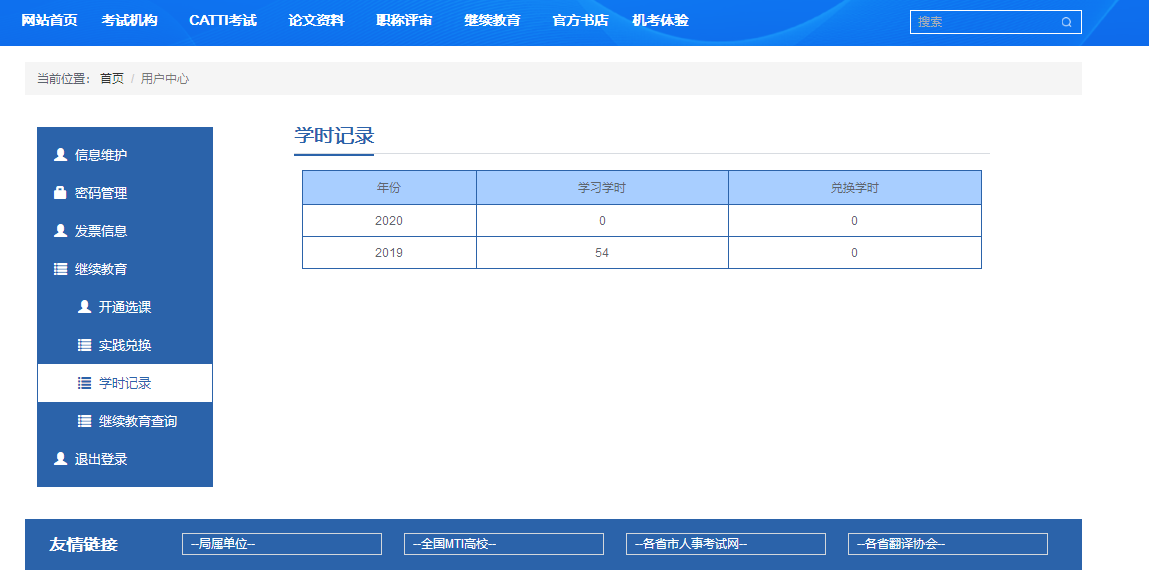This screenshot has height=577, width=1149.
Task: Open the 各省市人事考试网 dropdown
Action: (726, 544)
